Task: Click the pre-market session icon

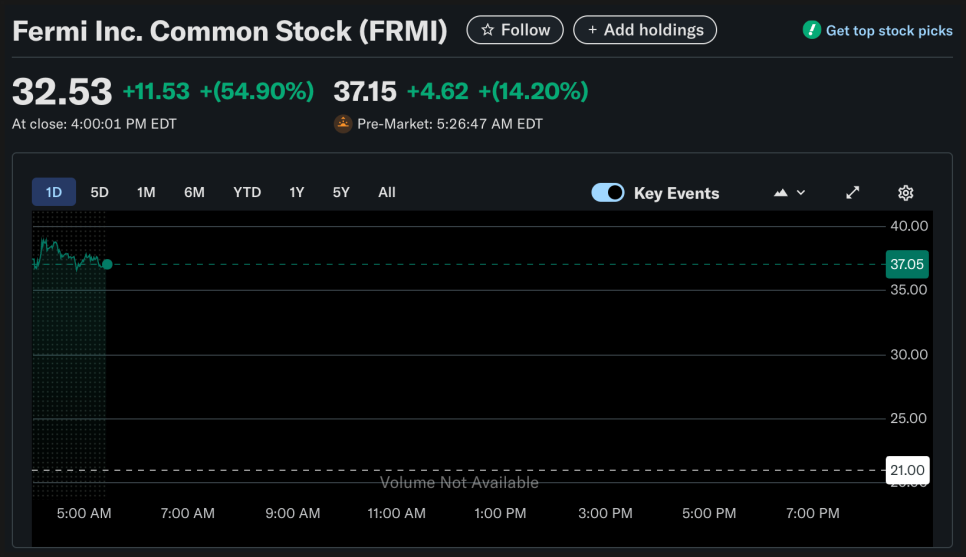Action: pos(343,125)
